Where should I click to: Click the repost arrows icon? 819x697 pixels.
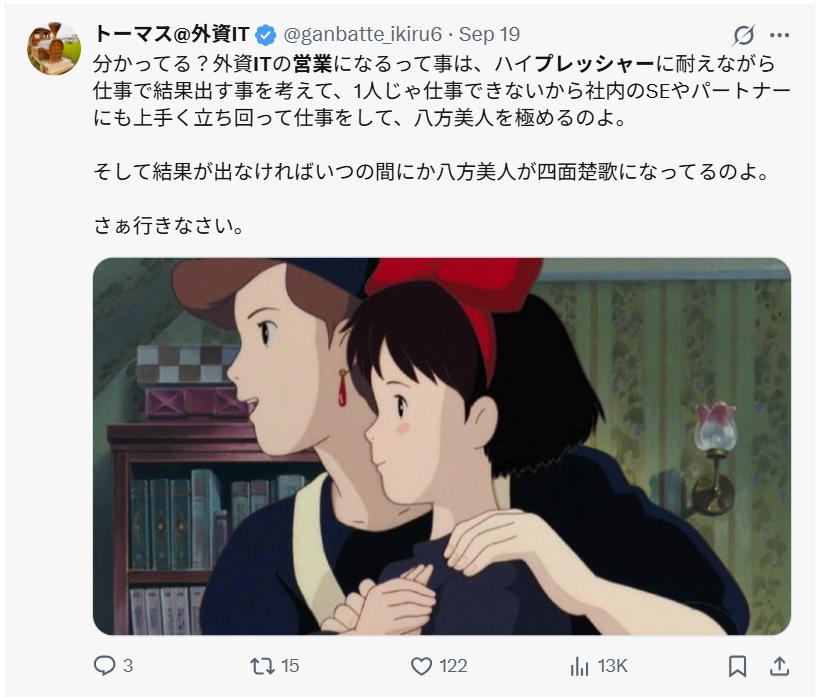(x=262, y=666)
